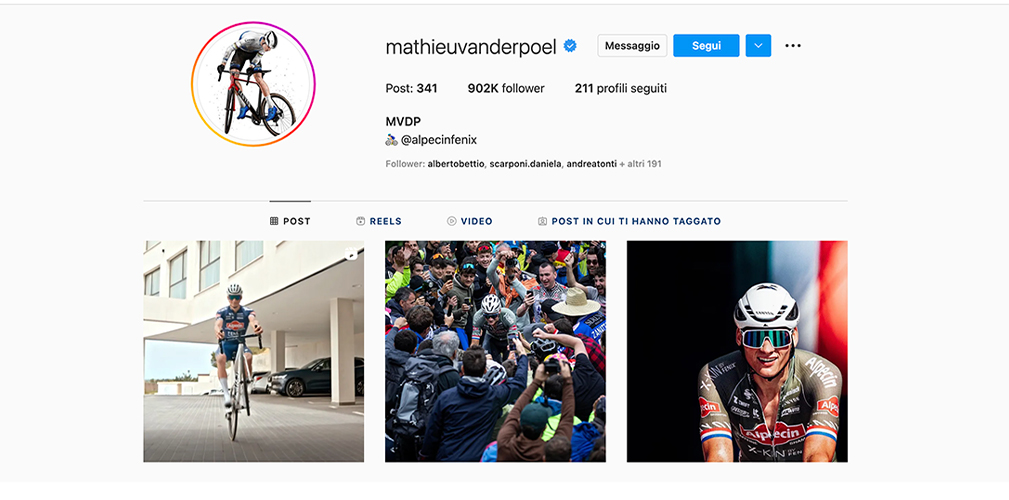
Task: Open the @alpecinfenix profile link
Action: coord(439,140)
